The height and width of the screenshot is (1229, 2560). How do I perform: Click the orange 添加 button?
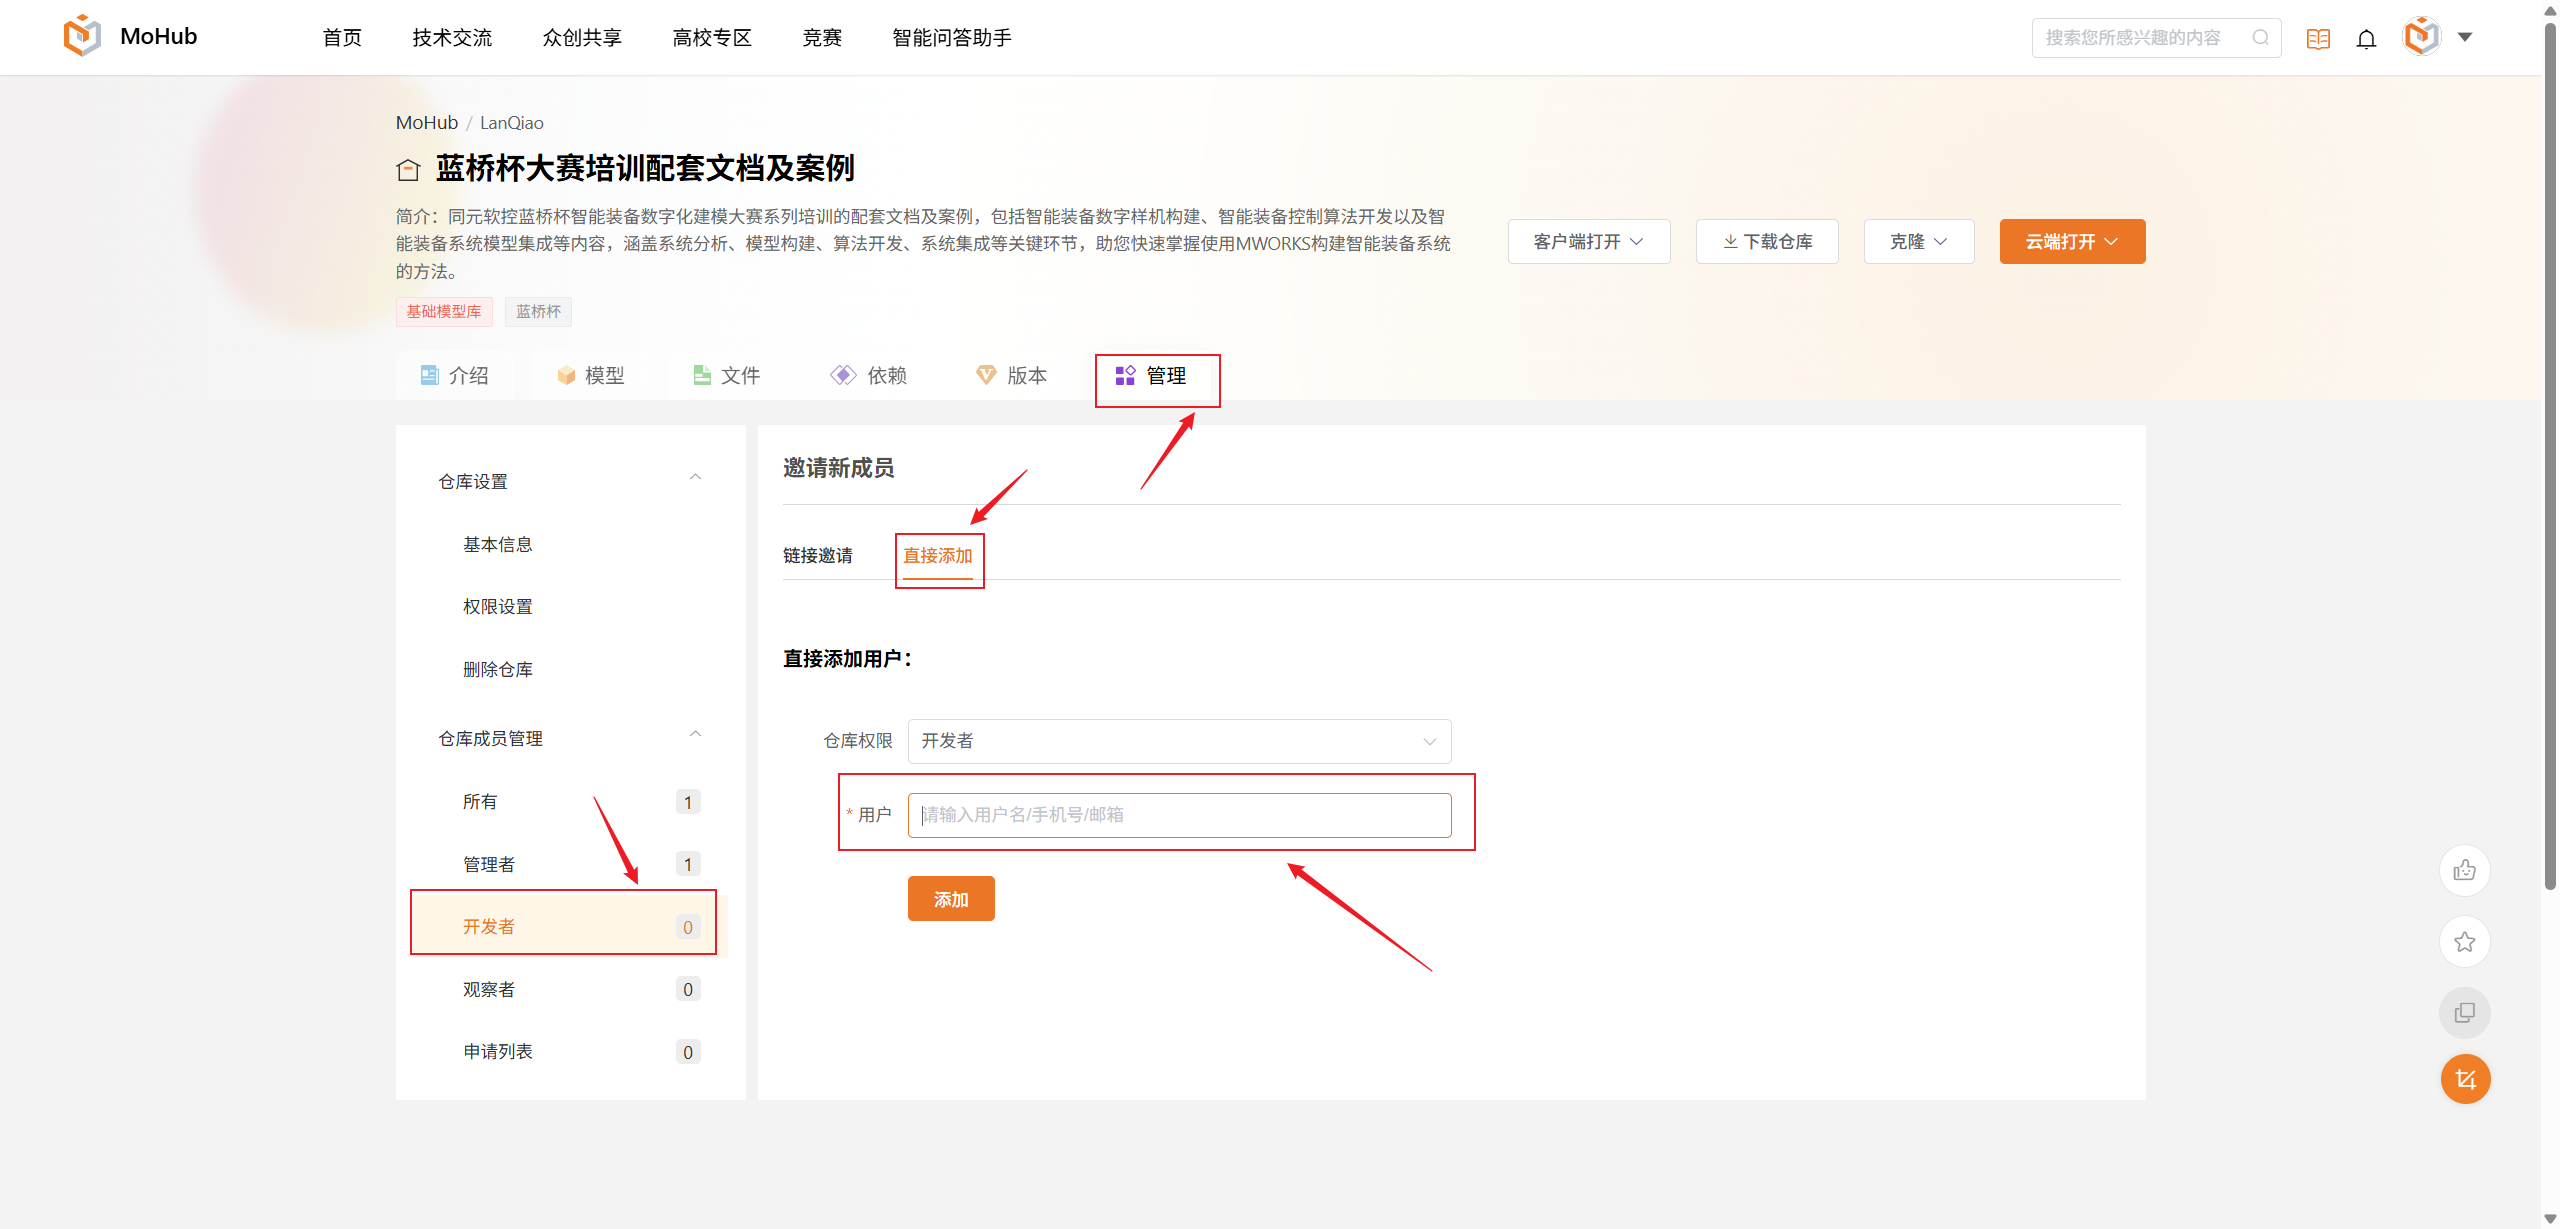pos(951,898)
